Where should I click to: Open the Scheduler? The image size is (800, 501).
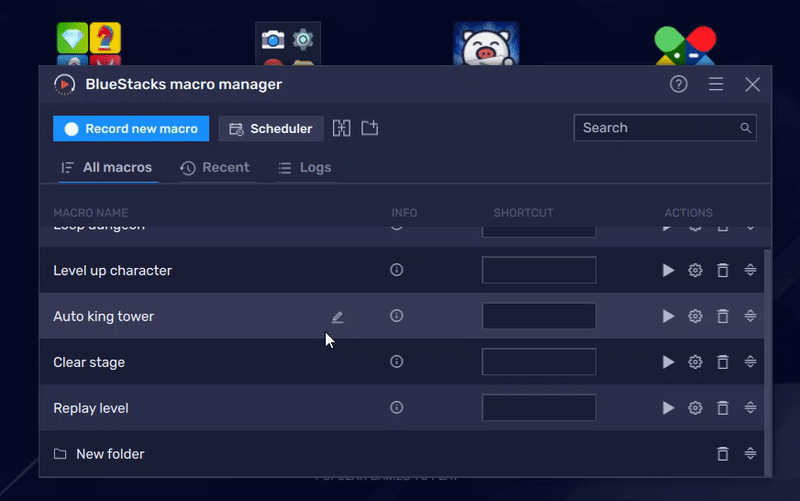tap(271, 129)
